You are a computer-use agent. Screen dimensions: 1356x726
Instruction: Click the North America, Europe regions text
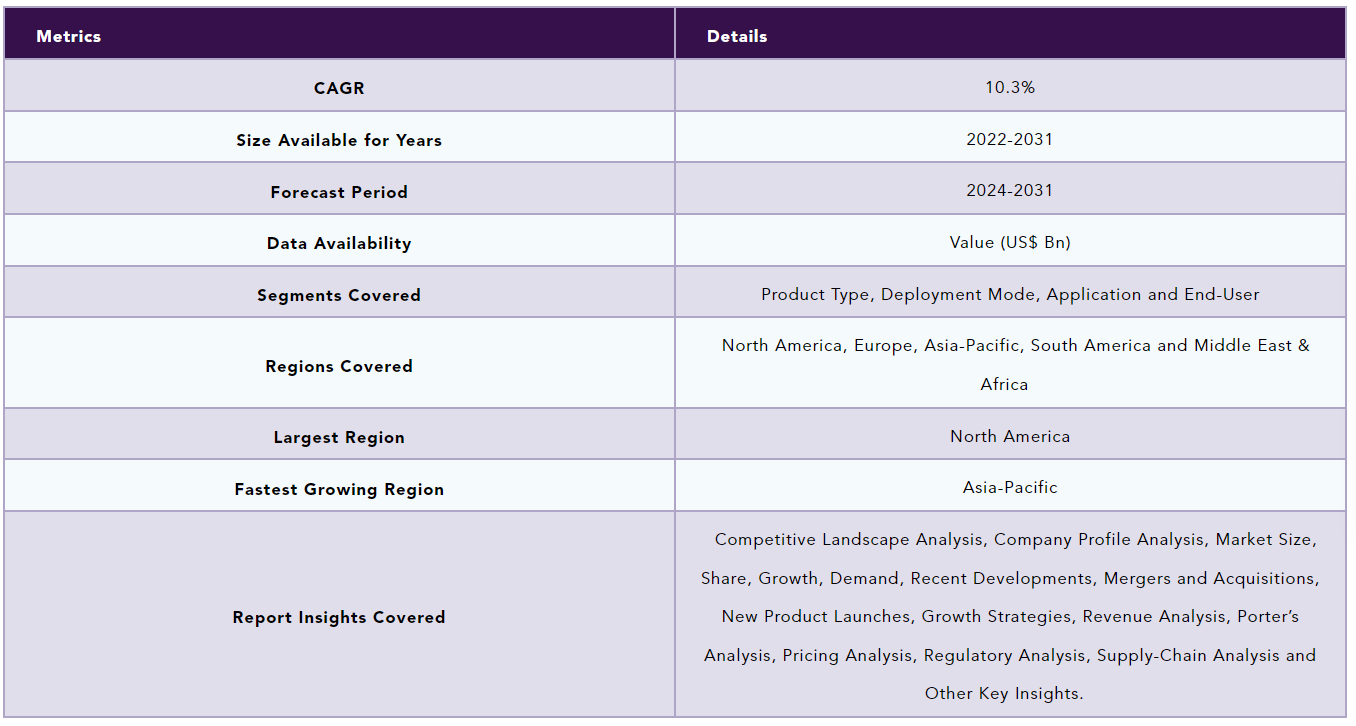[817, 345]
